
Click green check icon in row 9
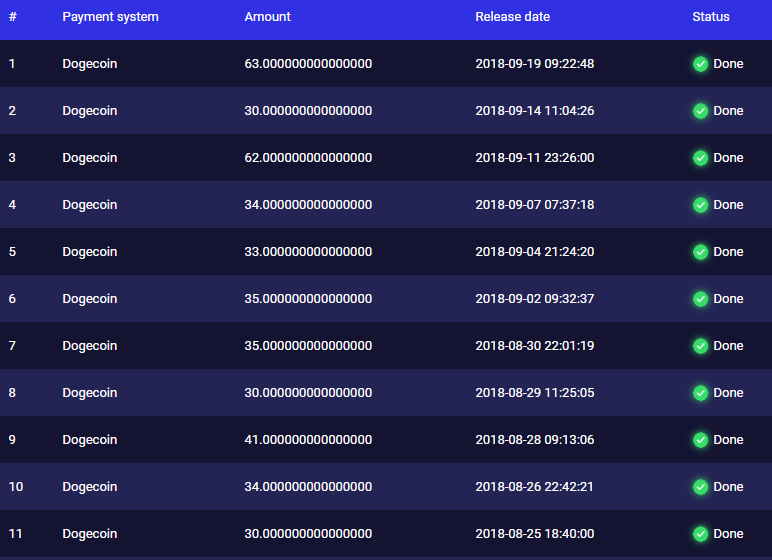pos(700,440)
